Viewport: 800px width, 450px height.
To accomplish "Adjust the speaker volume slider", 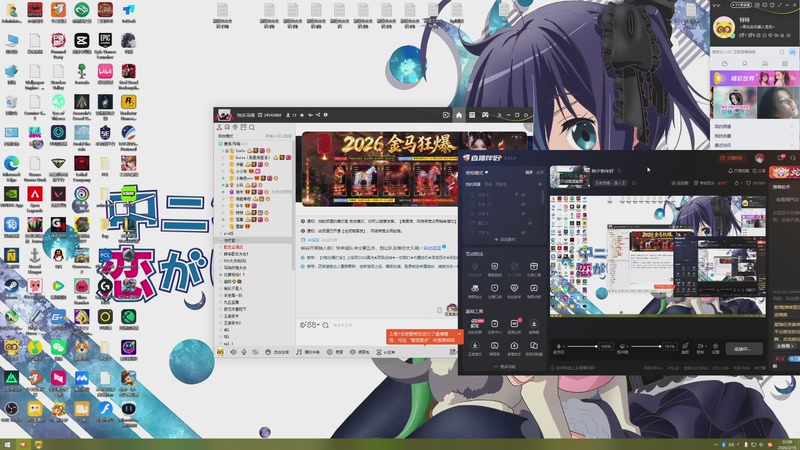I will pos(645,346).
